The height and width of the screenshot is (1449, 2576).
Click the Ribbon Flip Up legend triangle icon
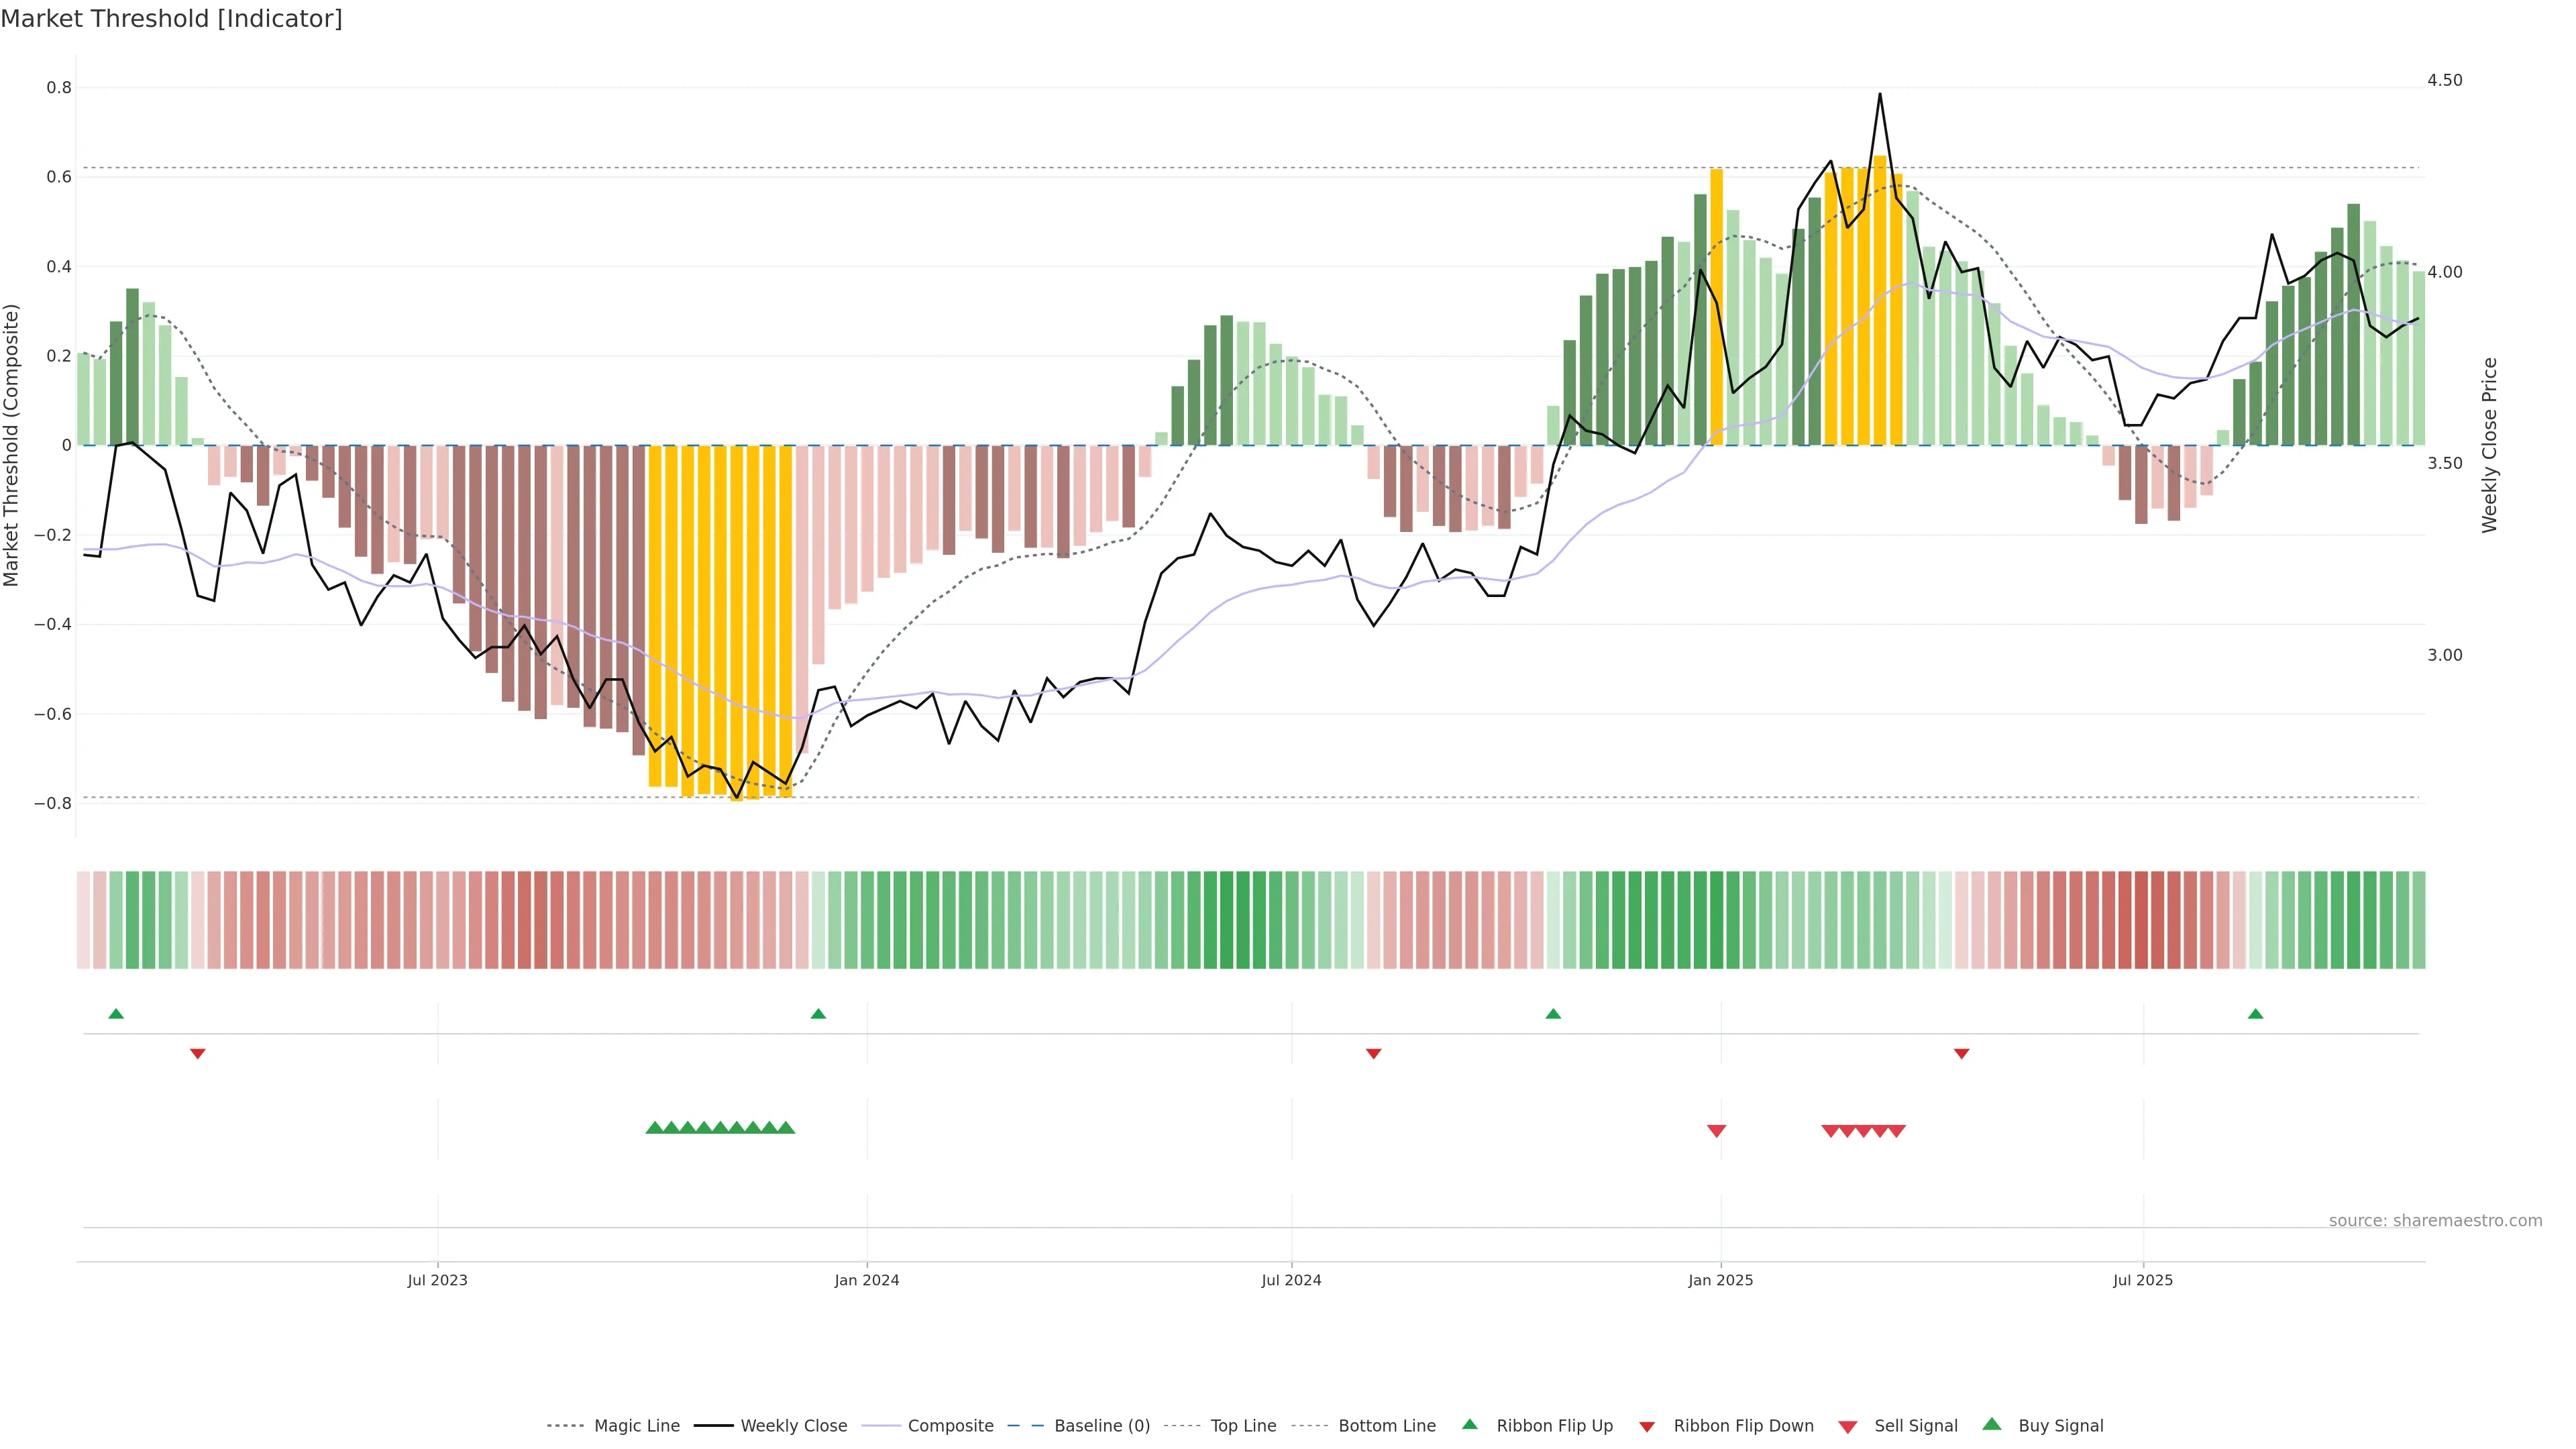point(1469,1424)
